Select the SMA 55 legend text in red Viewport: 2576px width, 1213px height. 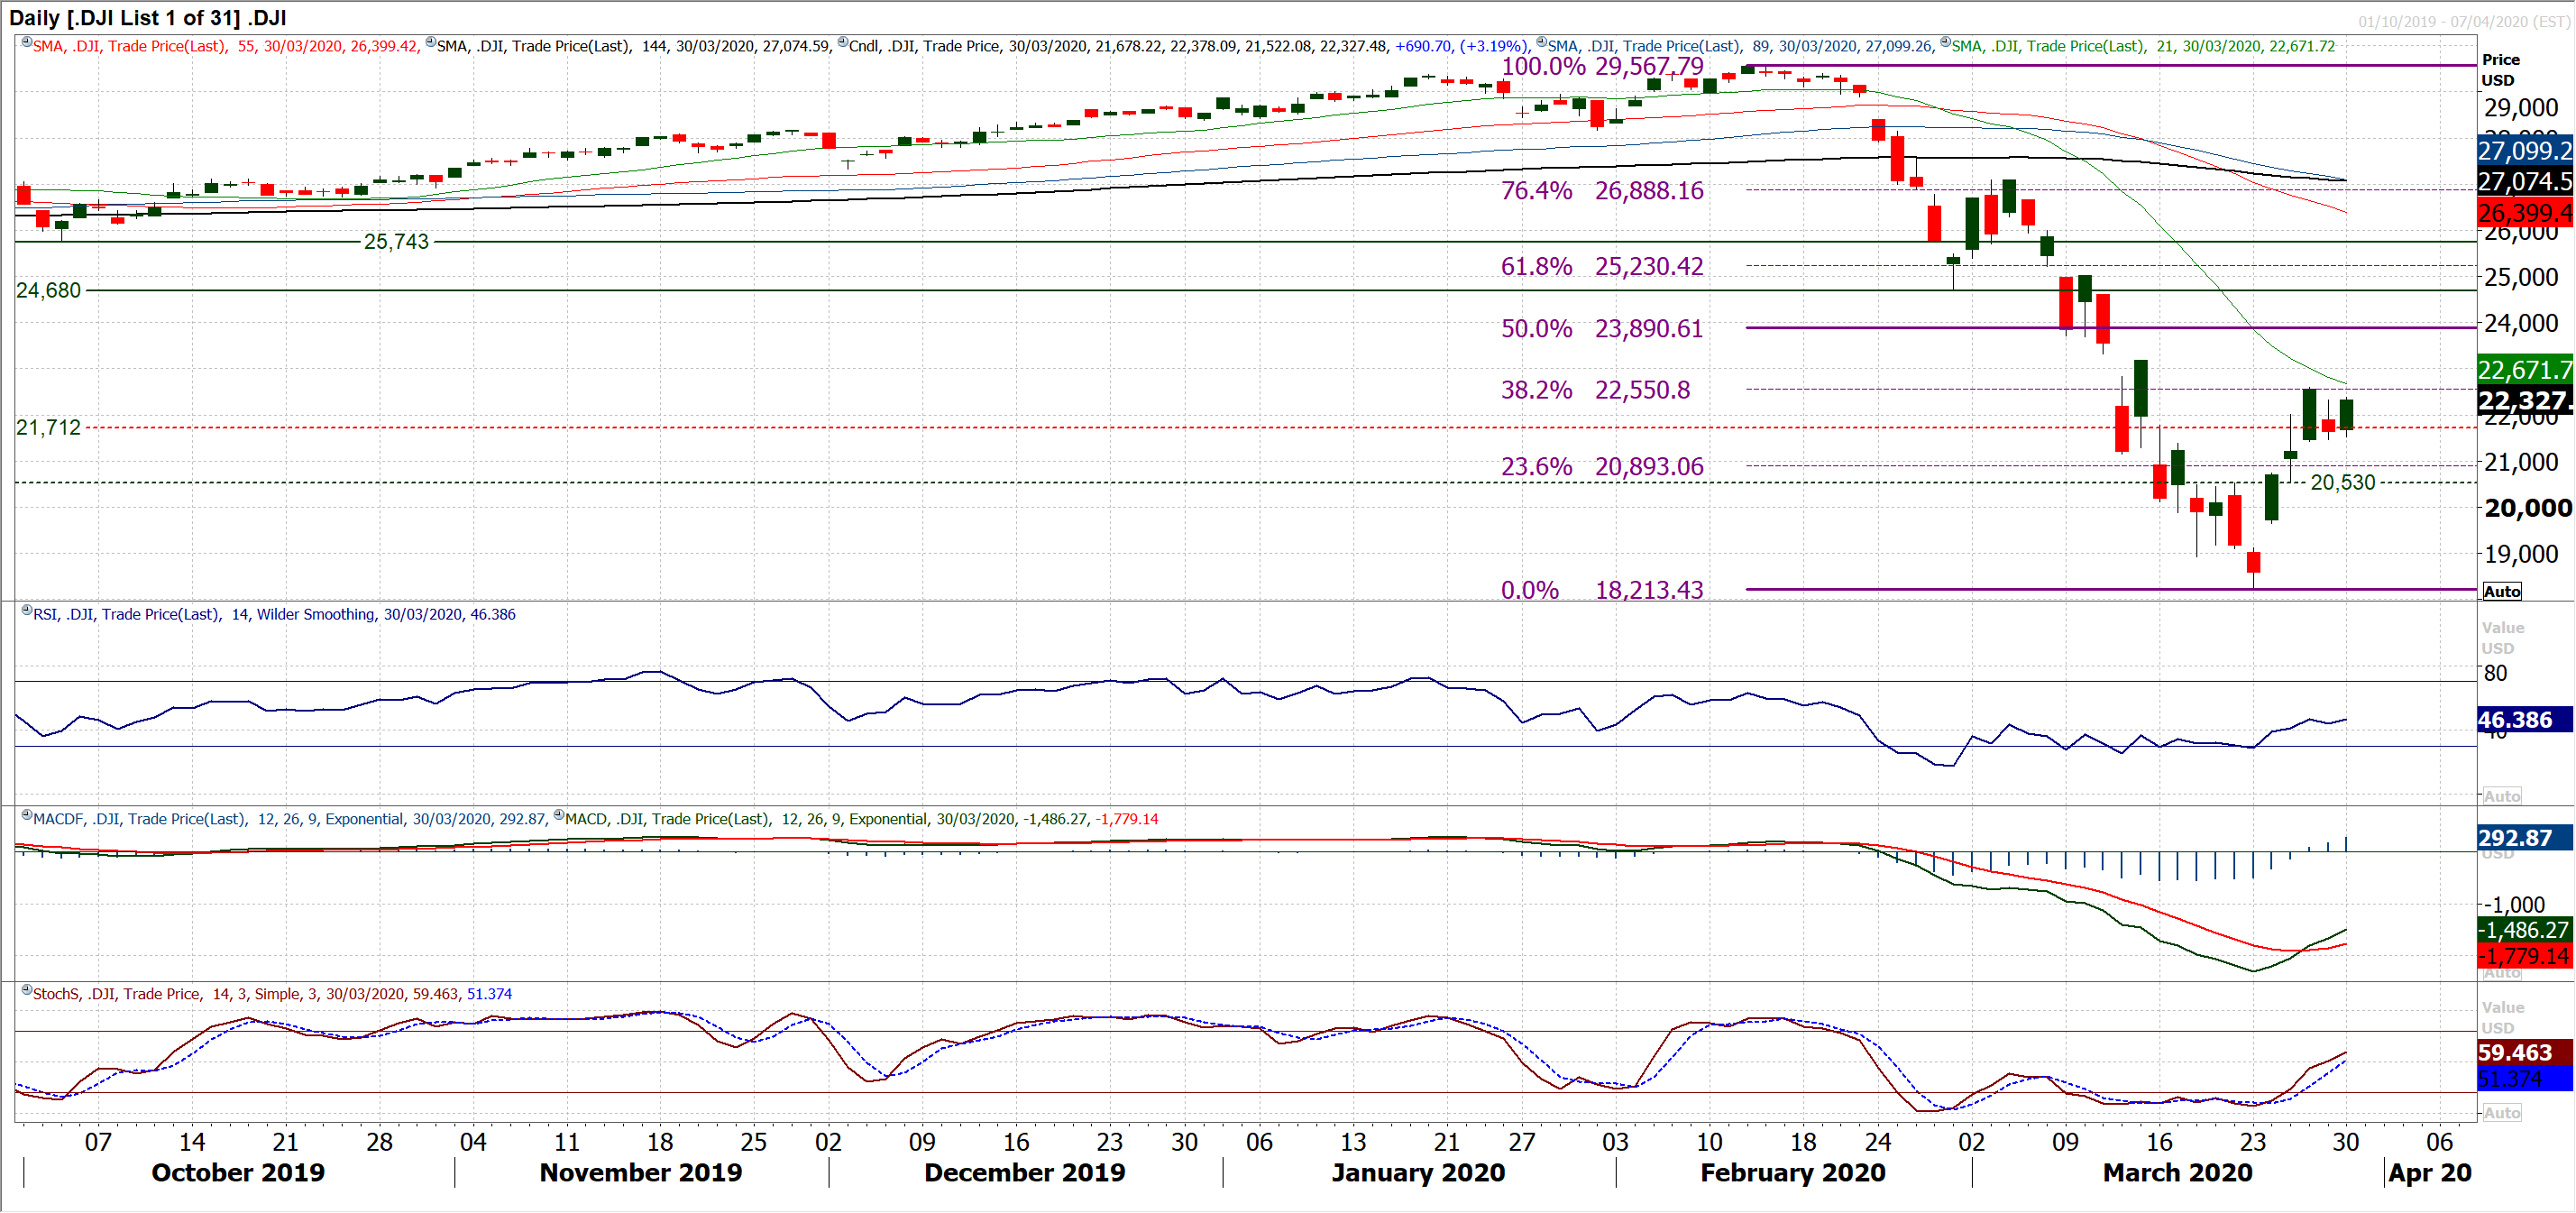226,46
